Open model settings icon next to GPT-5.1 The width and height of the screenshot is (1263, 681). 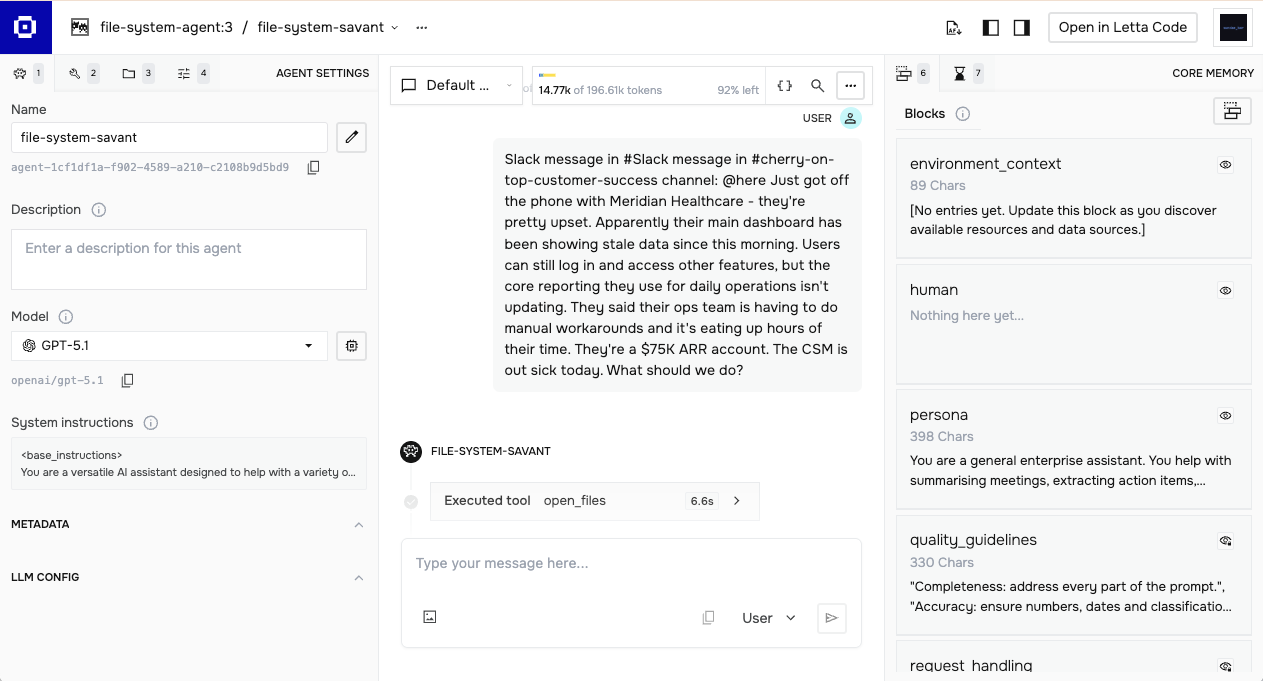coord(351,346)
